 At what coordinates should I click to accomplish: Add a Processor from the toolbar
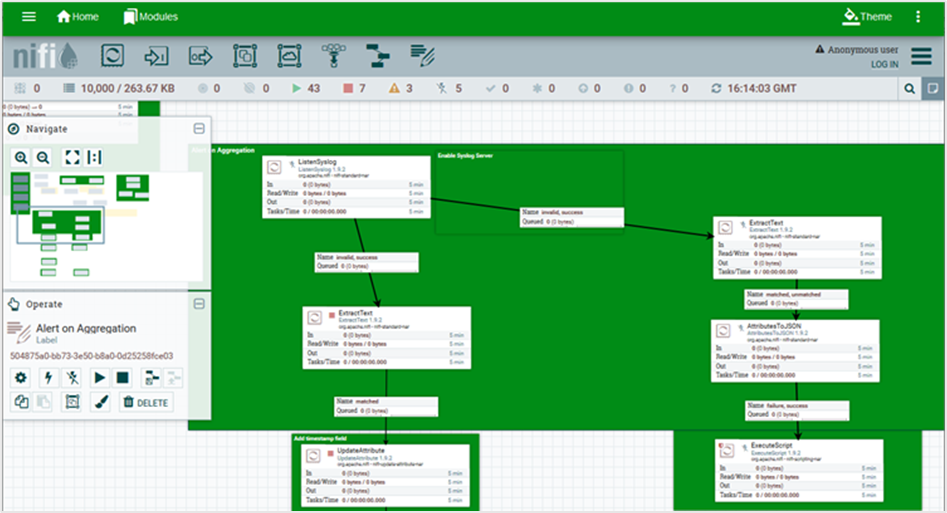(113, 55)
